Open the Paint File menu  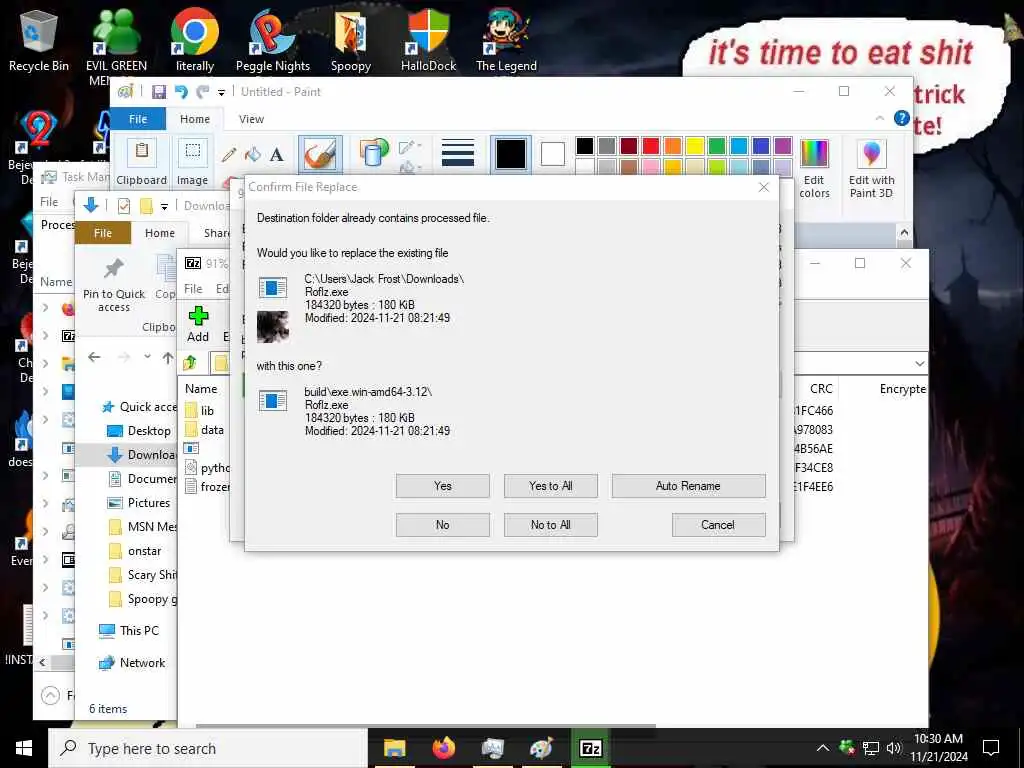click(138, 119)
